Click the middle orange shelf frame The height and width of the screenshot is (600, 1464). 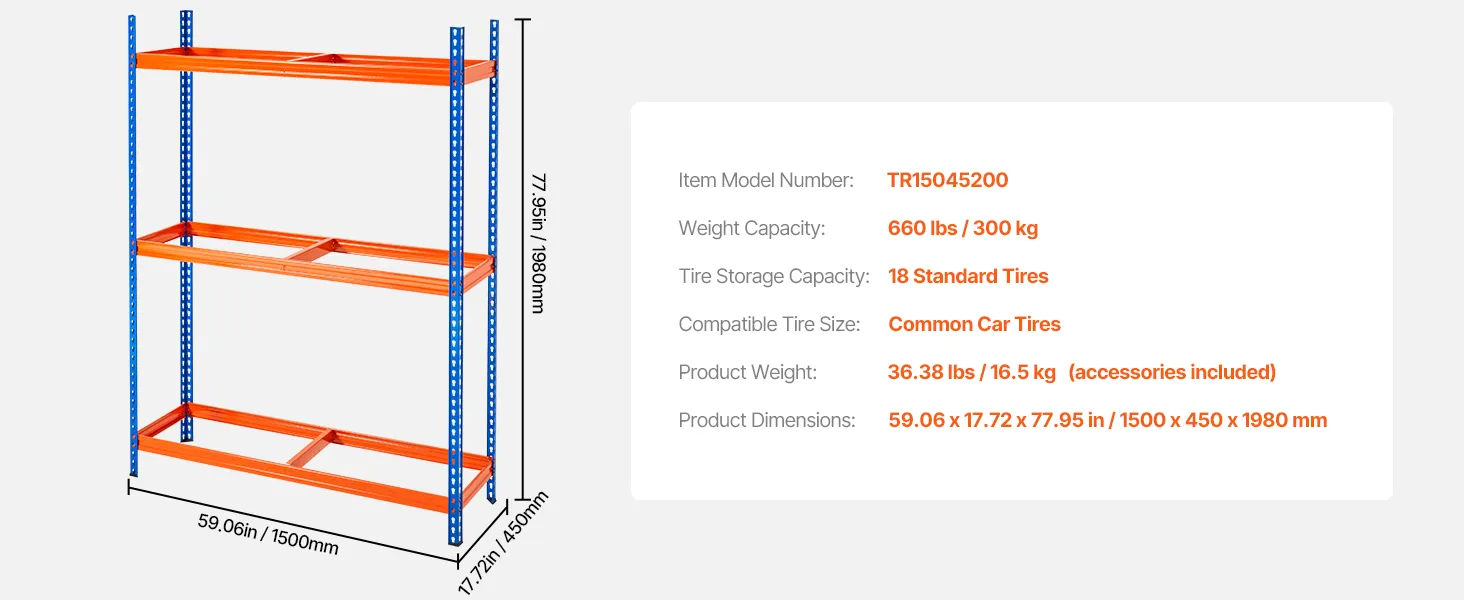click(x=300, y=256)
